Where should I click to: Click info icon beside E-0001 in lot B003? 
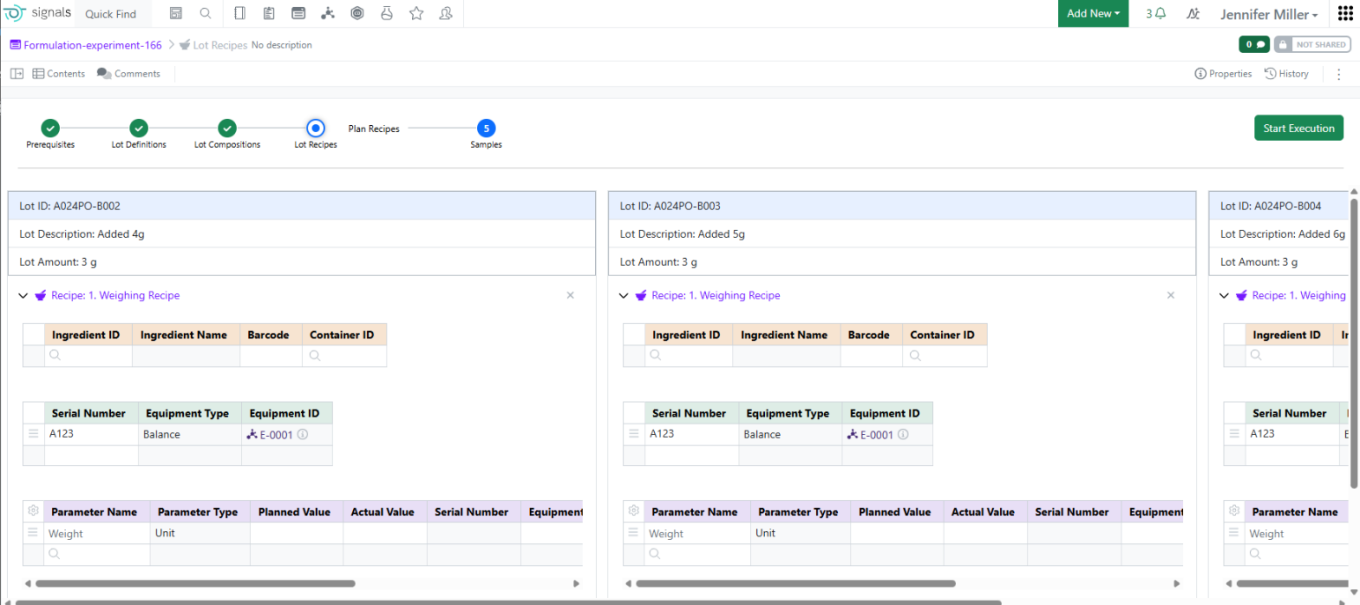pyautogui.click(x=902, y=435)
